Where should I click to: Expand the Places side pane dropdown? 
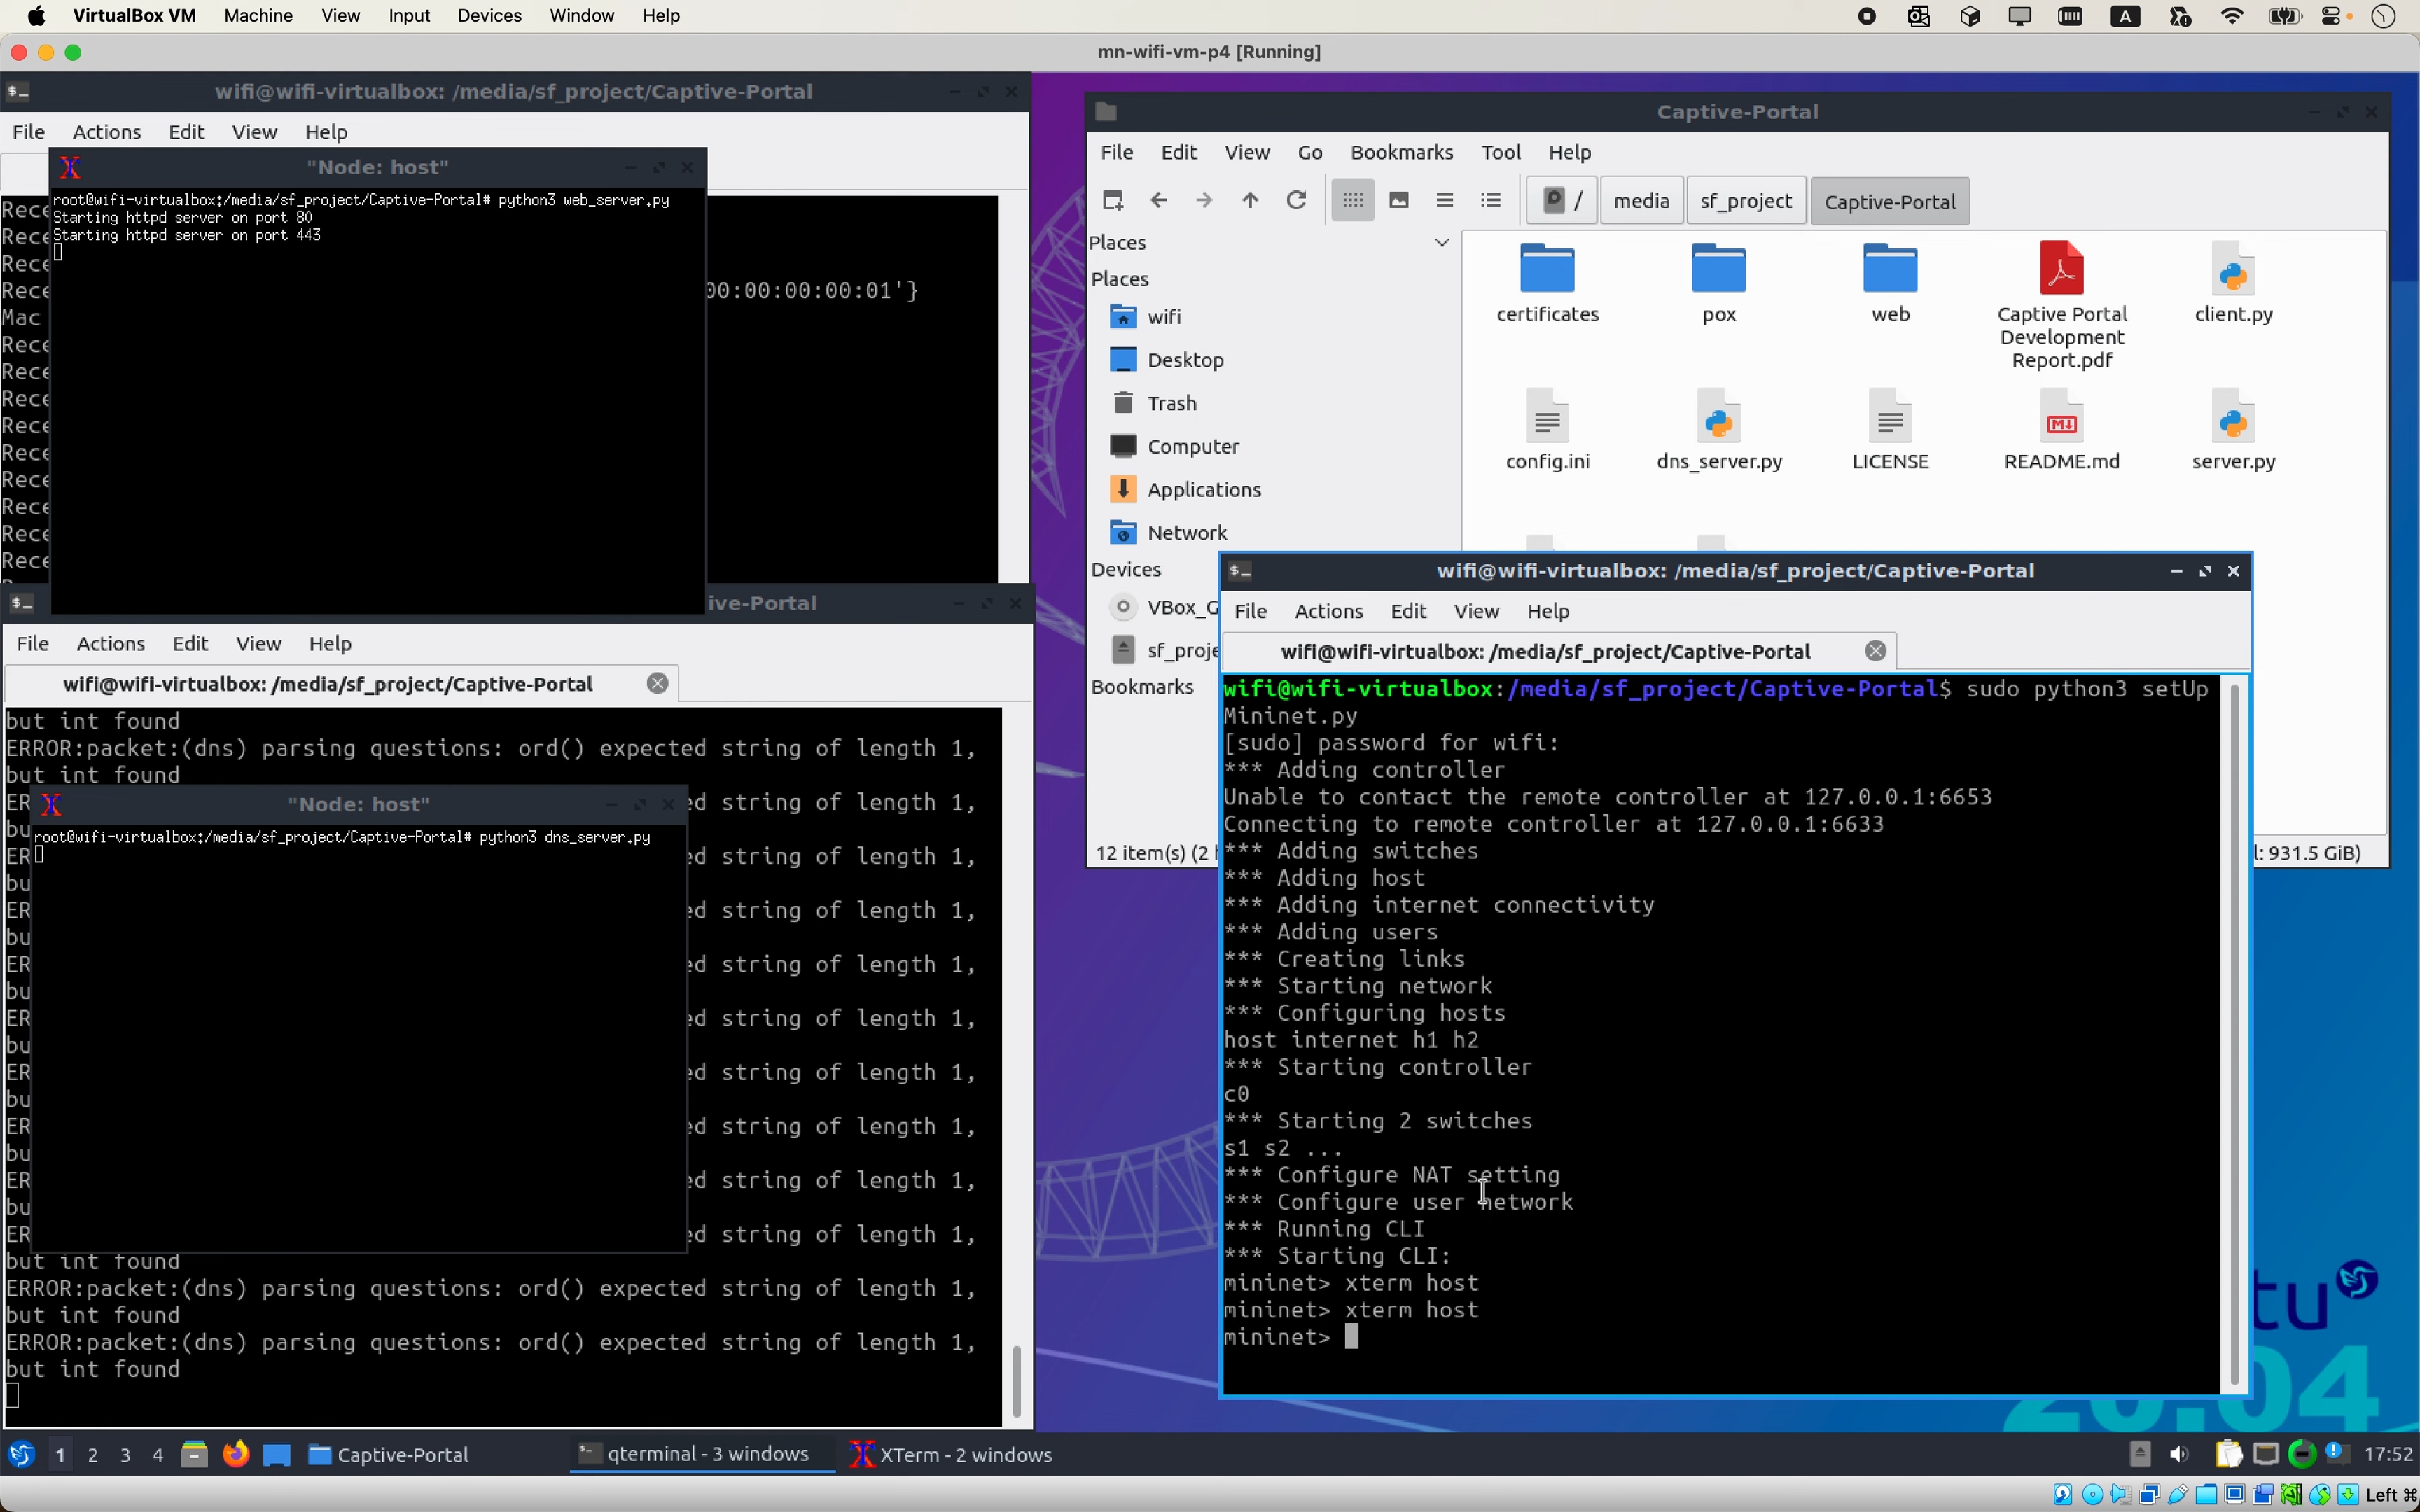1441,242
